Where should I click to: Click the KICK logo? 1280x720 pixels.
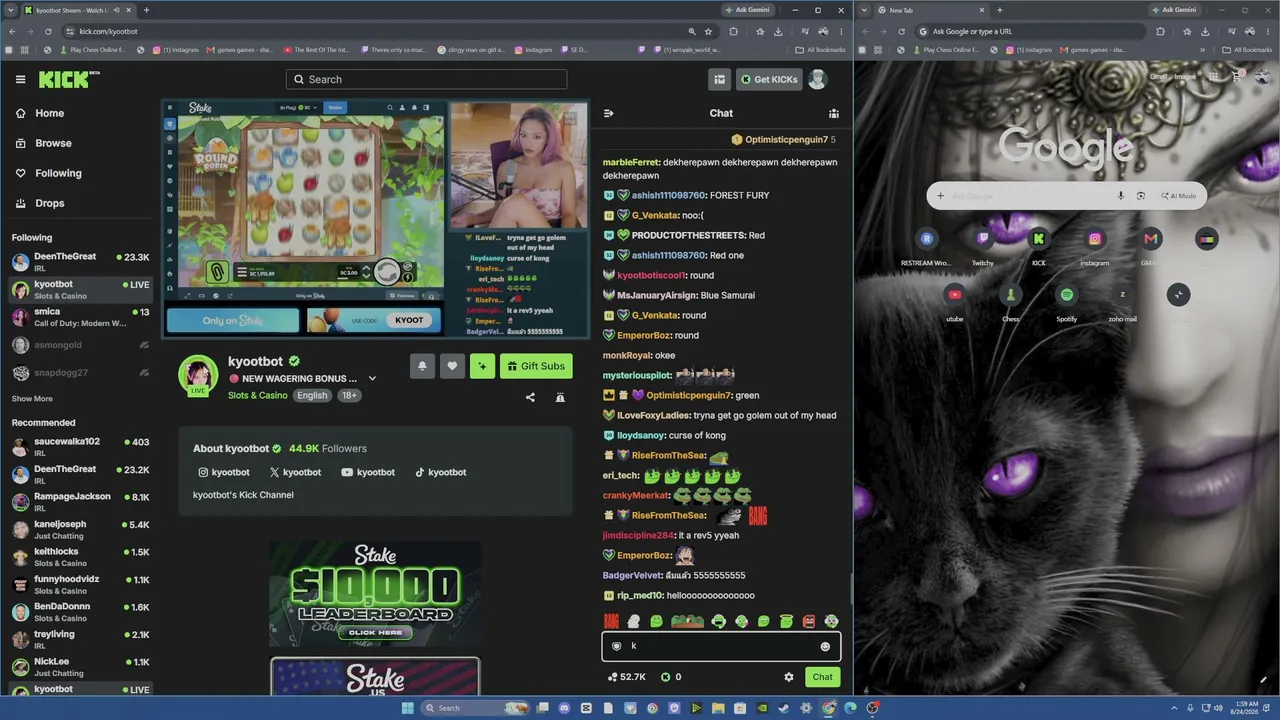coord(70,80)
